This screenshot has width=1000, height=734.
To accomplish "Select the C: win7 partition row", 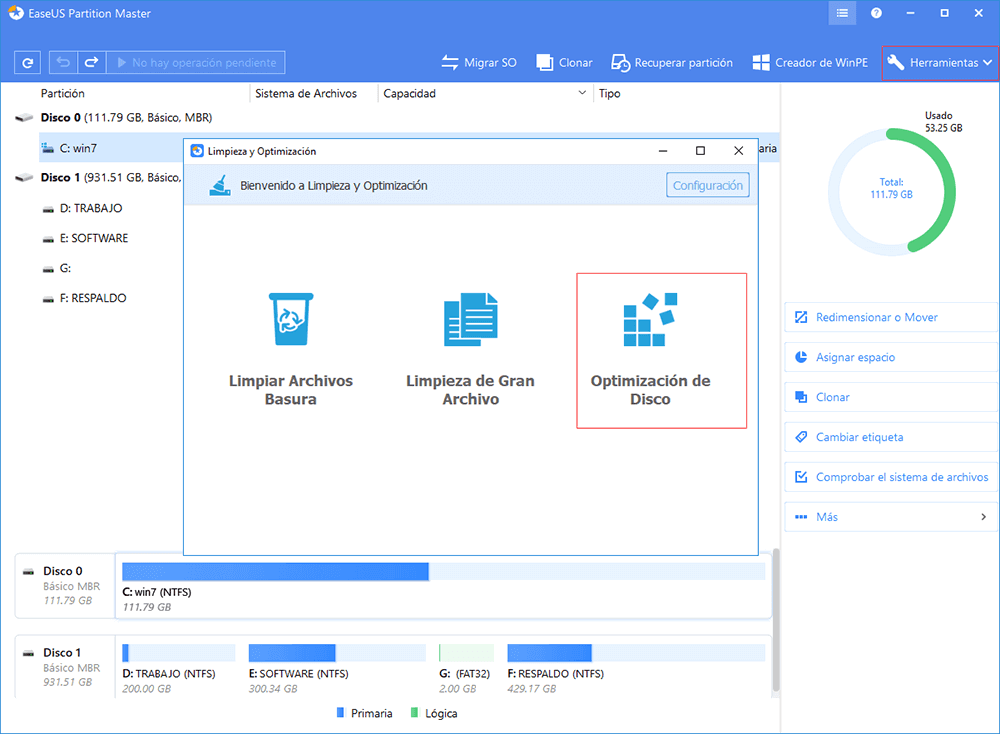I will [x=111, y=148].
